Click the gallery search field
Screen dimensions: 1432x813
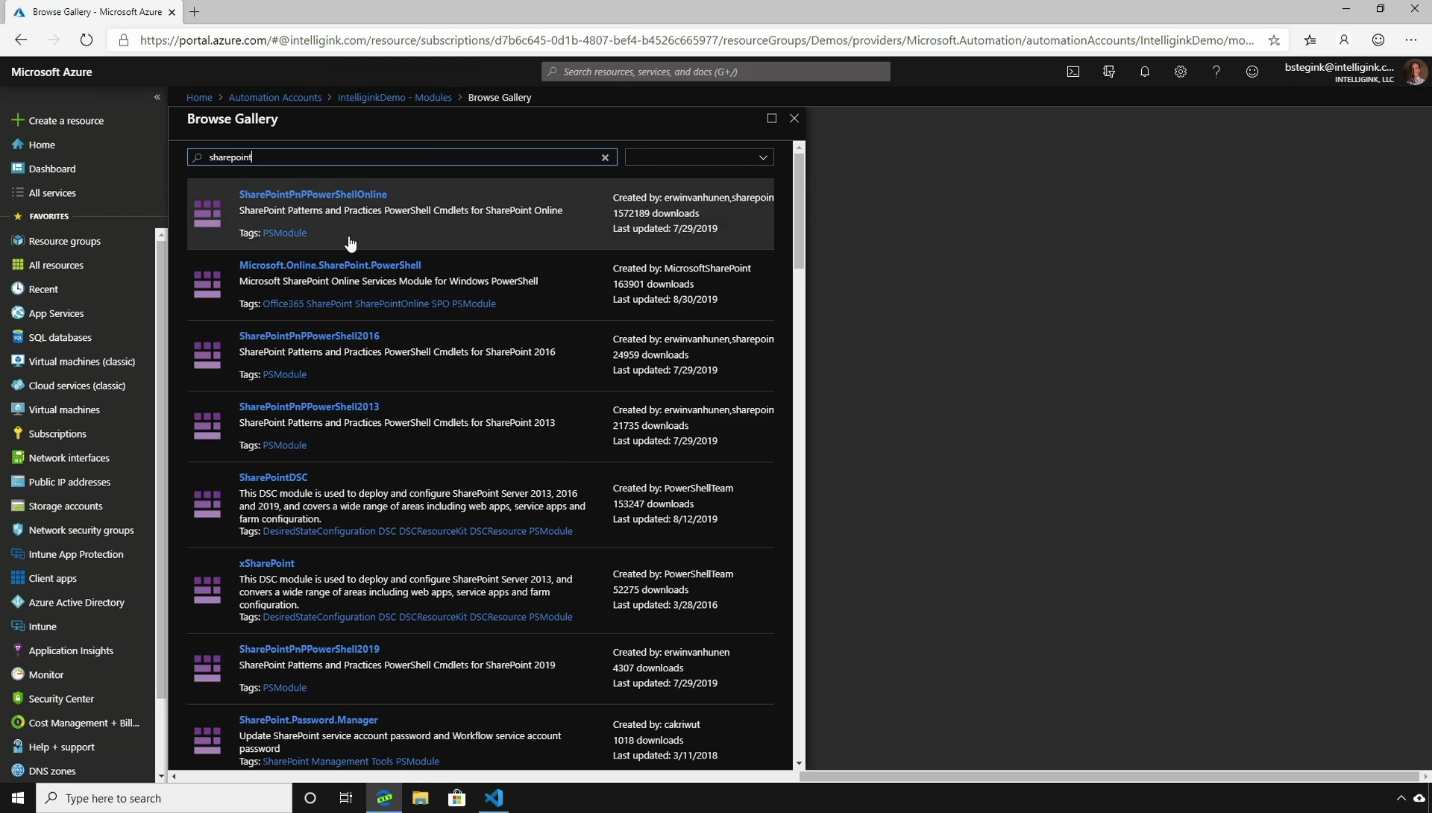tap(402, 158)
